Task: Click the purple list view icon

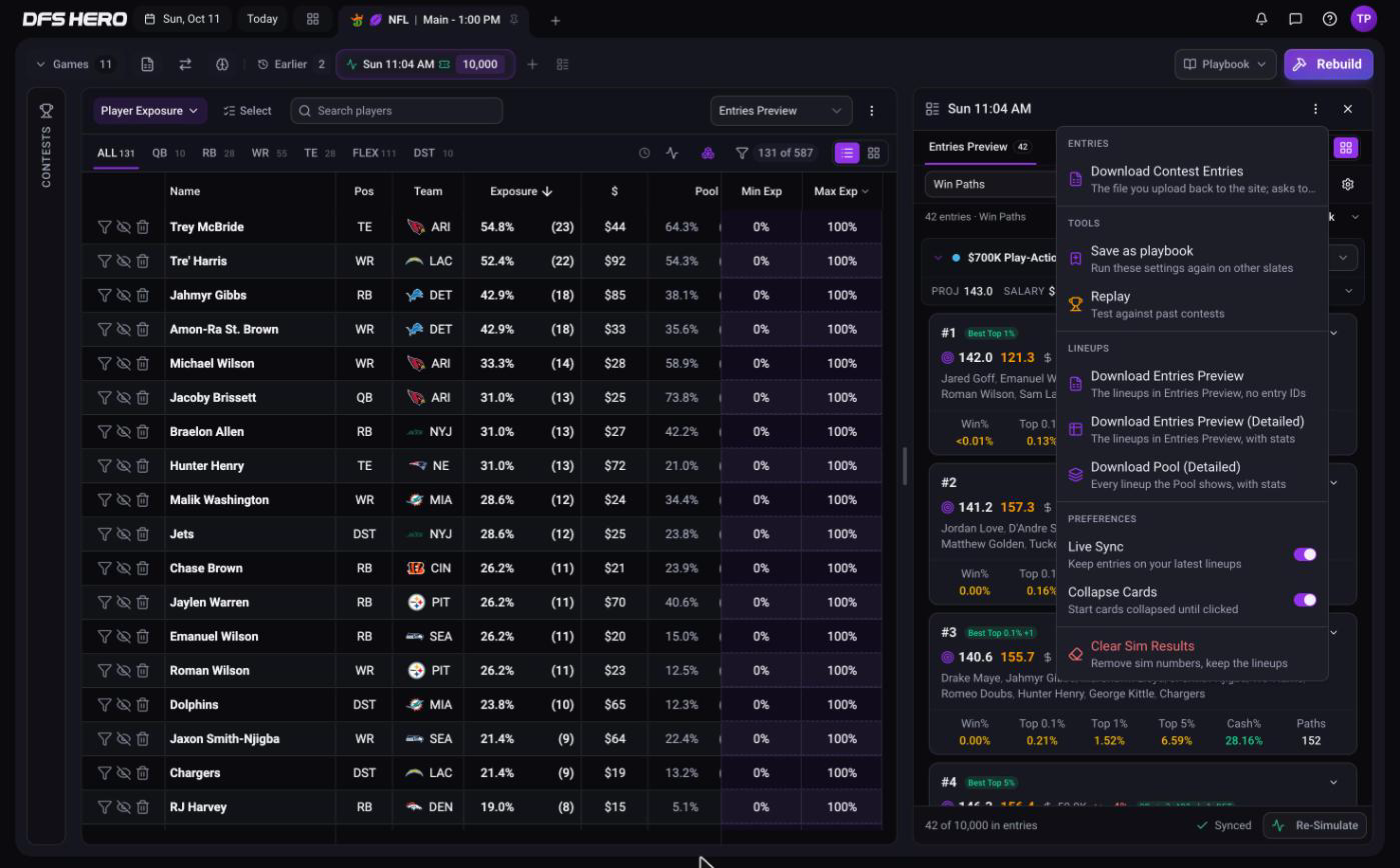Action: [x=847, y=153]
